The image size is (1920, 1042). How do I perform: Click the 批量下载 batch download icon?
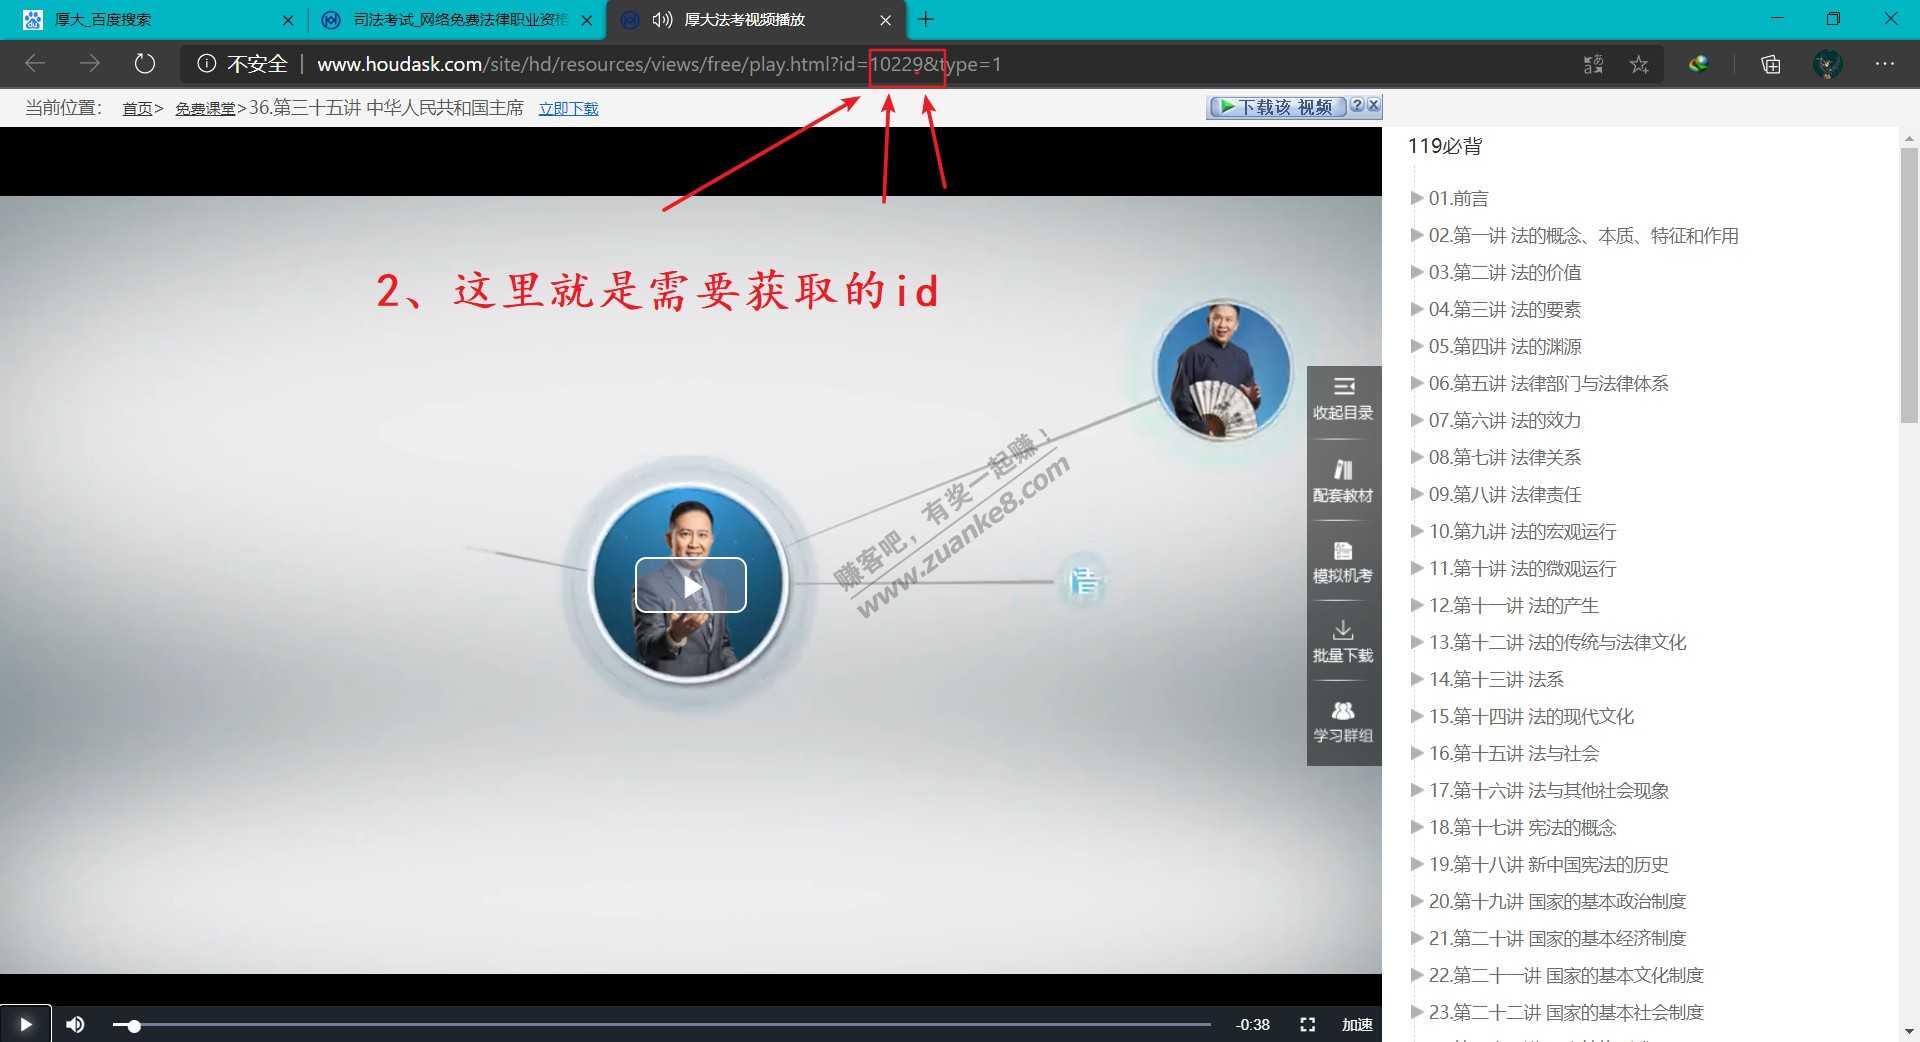coord(1343,641)
